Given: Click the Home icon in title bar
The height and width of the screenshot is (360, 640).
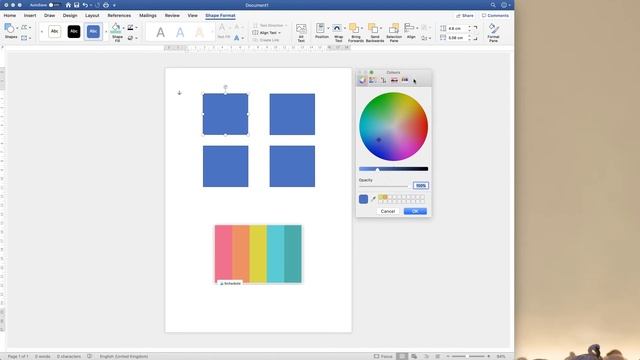Looking at the screenshot, I should 68,5.
